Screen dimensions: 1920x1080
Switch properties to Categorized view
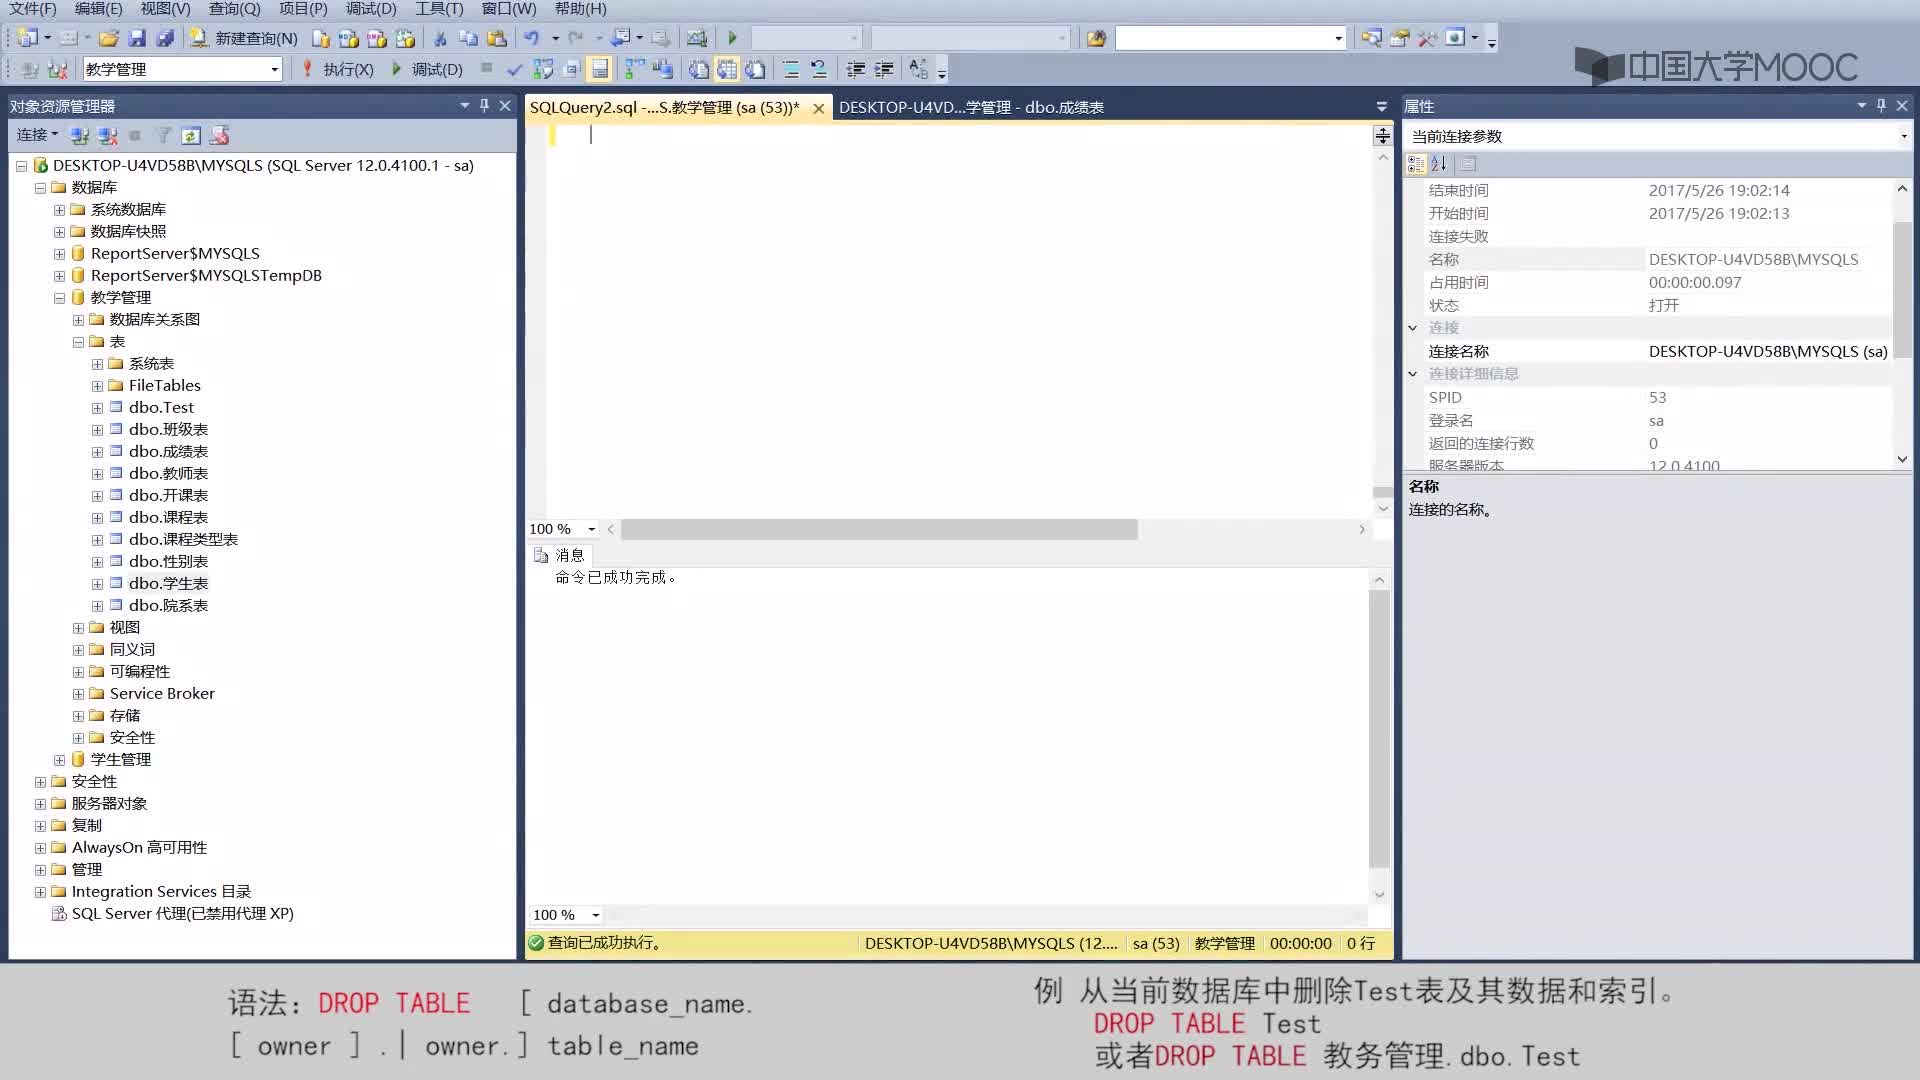1416,164
